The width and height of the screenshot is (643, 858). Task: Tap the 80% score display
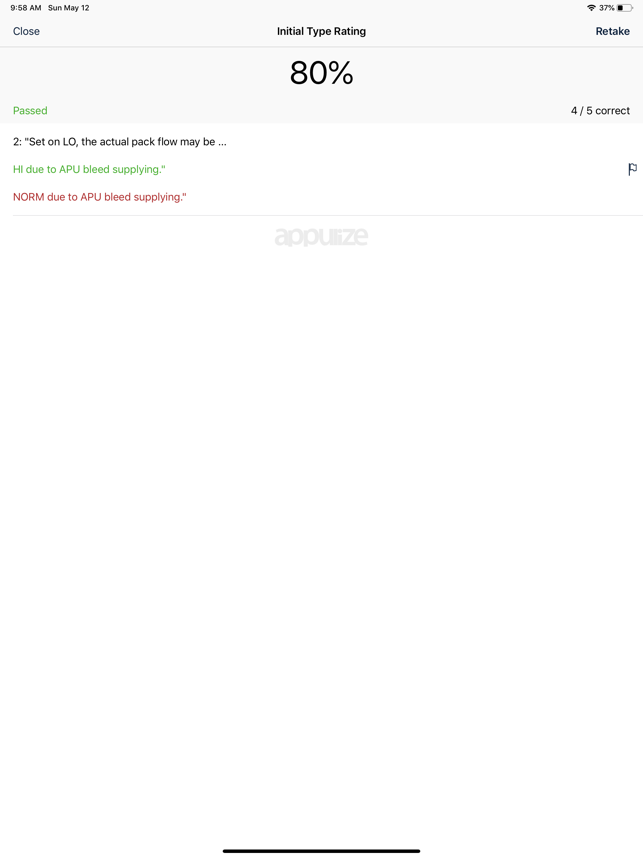321,72
